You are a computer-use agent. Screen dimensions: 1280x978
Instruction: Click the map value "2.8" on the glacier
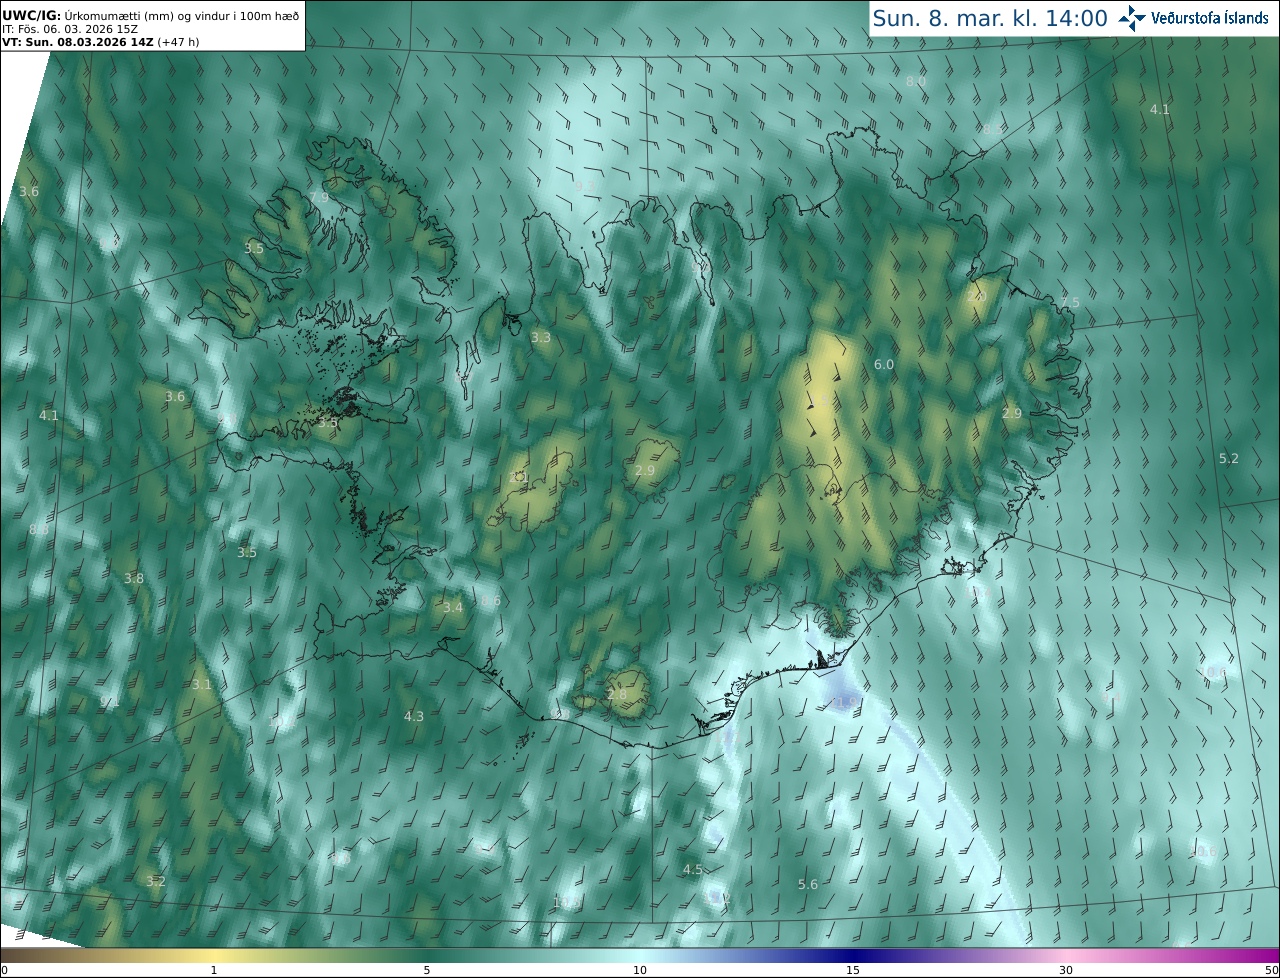(x=617, y=694)
